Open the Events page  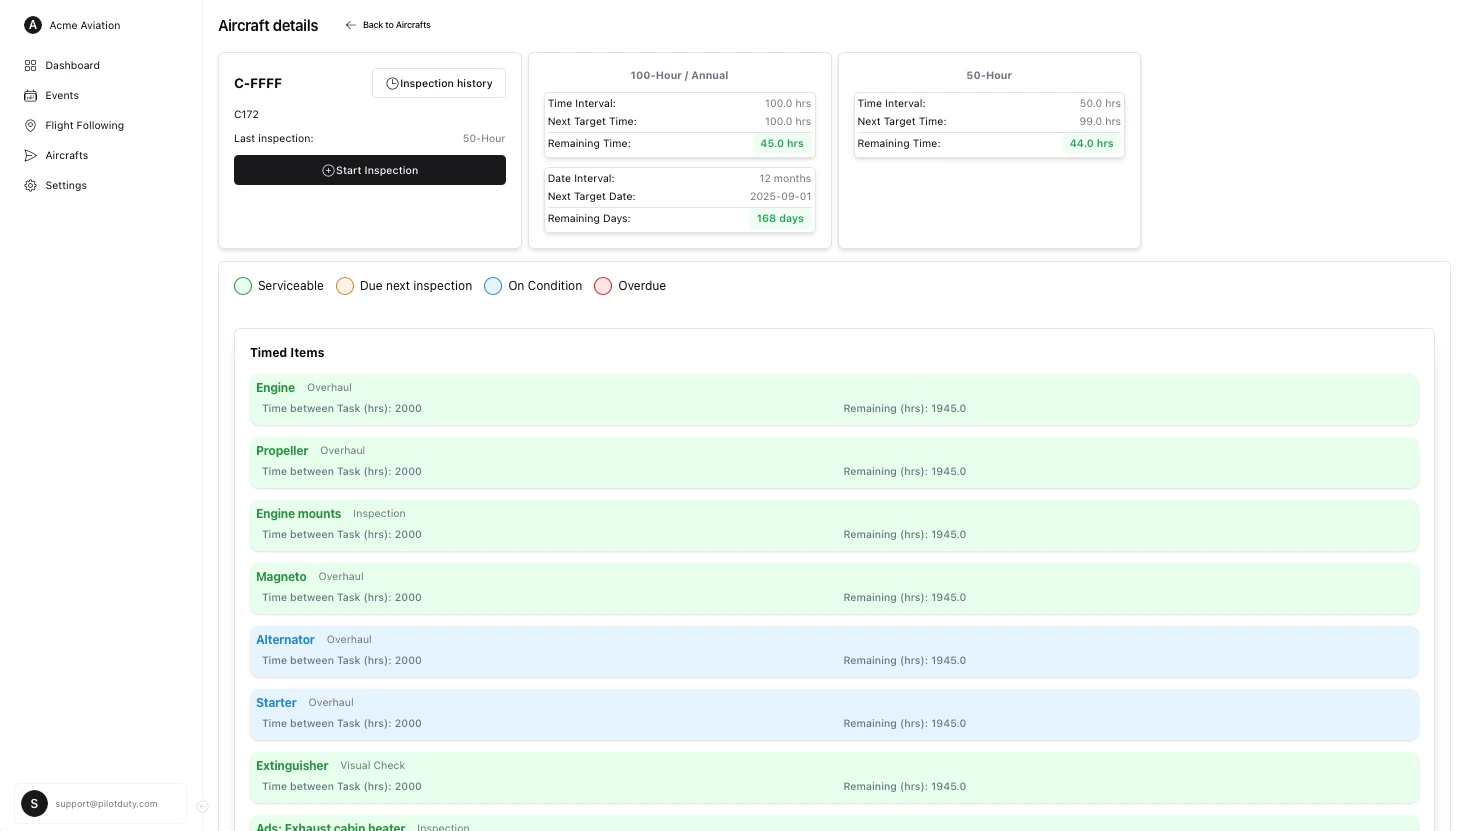point(62,95)
